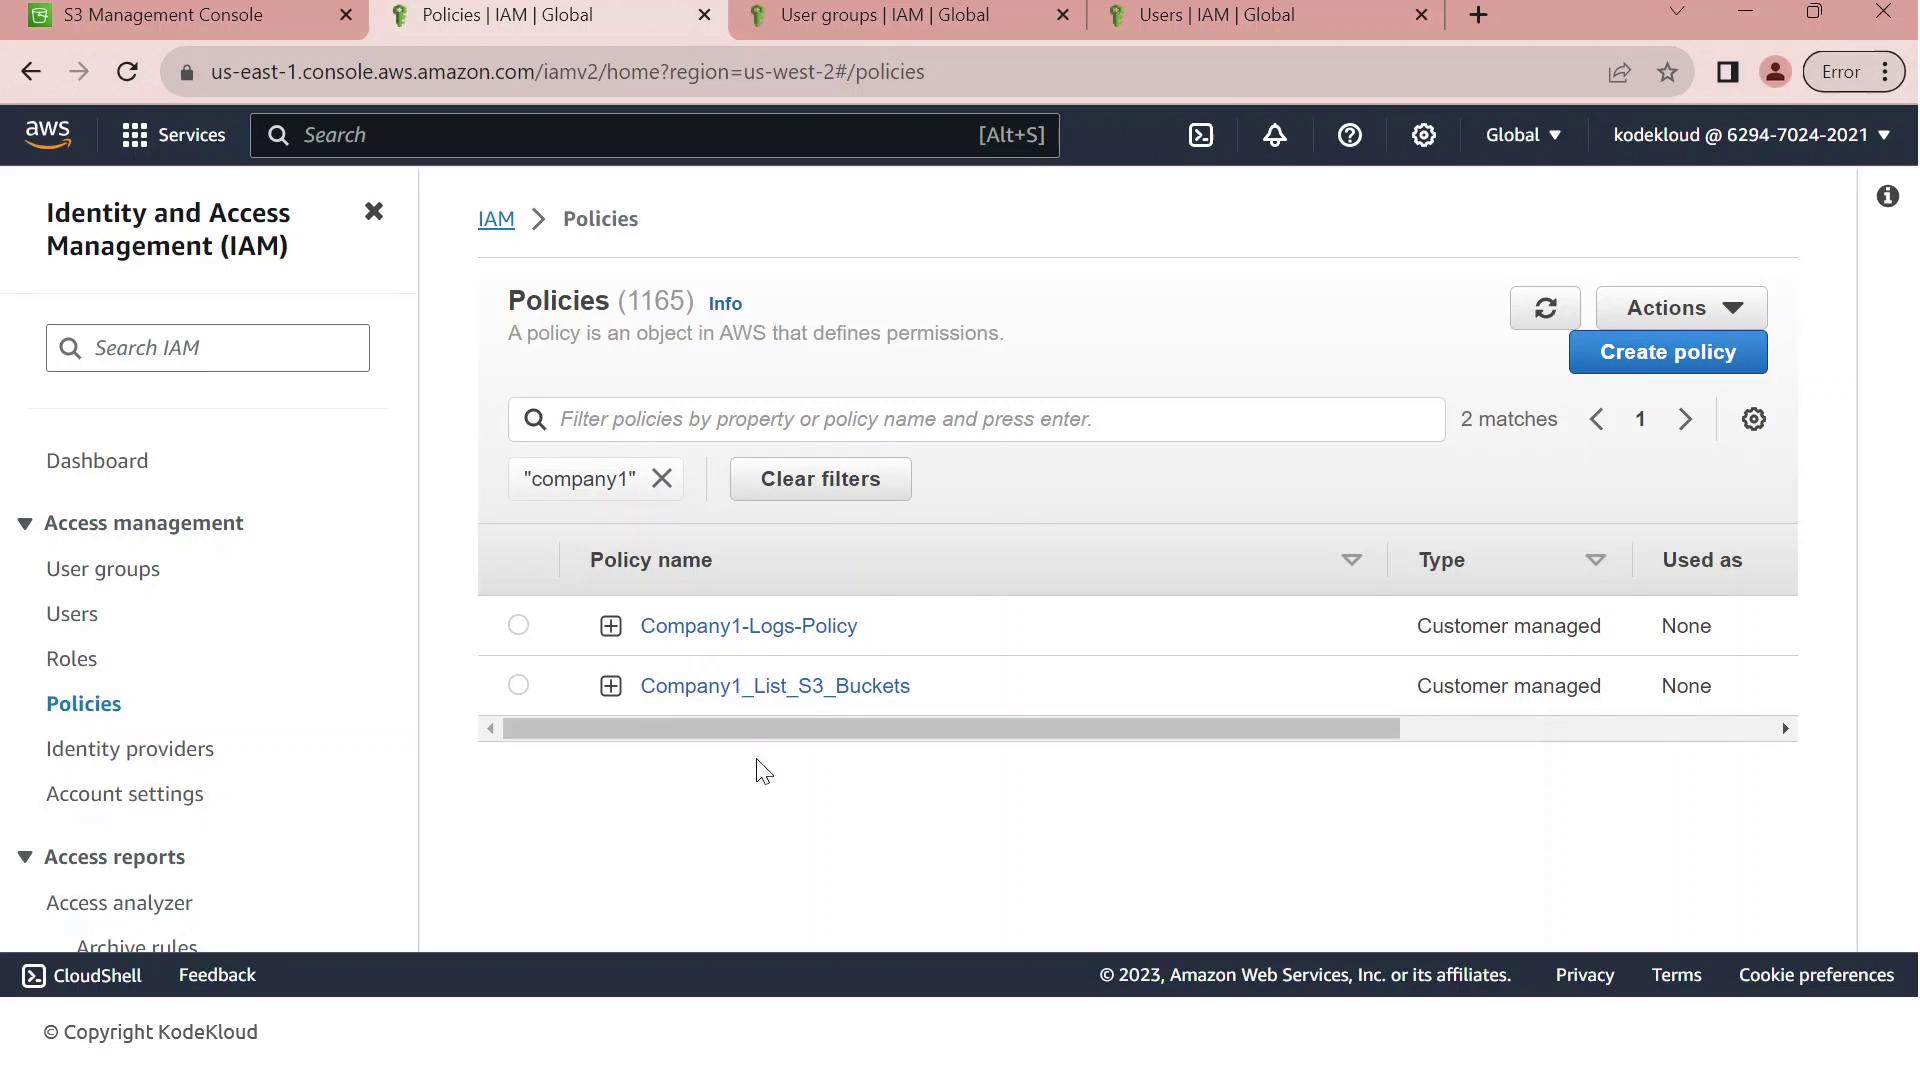Open the Global region dropdown

pyautogui.click(x=1522, y=135)
